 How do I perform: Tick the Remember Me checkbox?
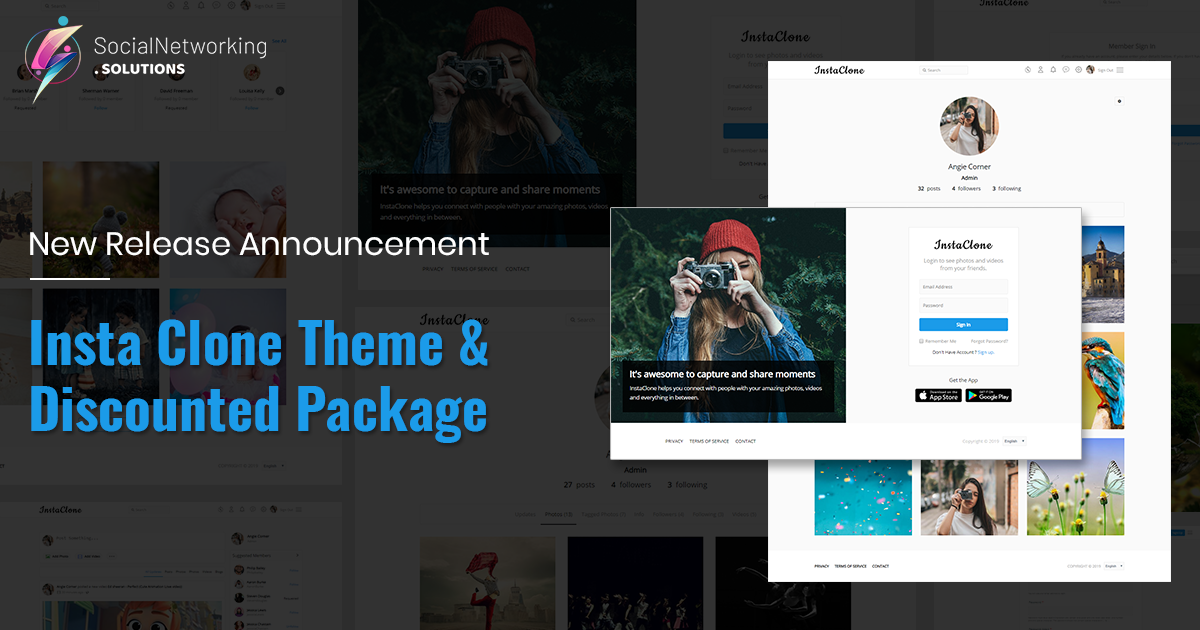click(921, 341)
